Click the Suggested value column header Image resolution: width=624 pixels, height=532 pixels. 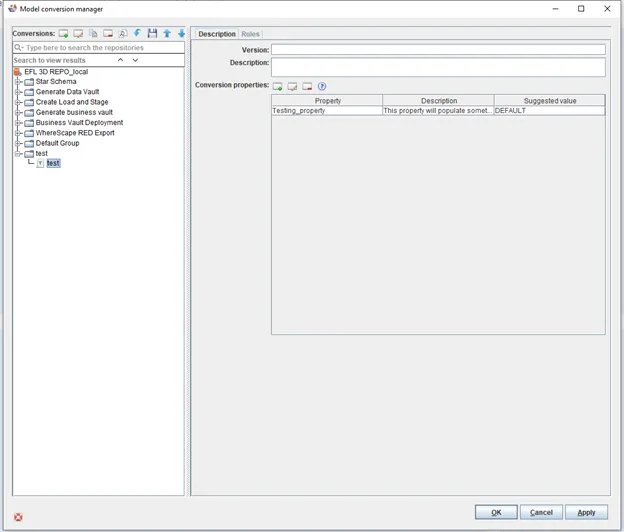coord(550,101)
